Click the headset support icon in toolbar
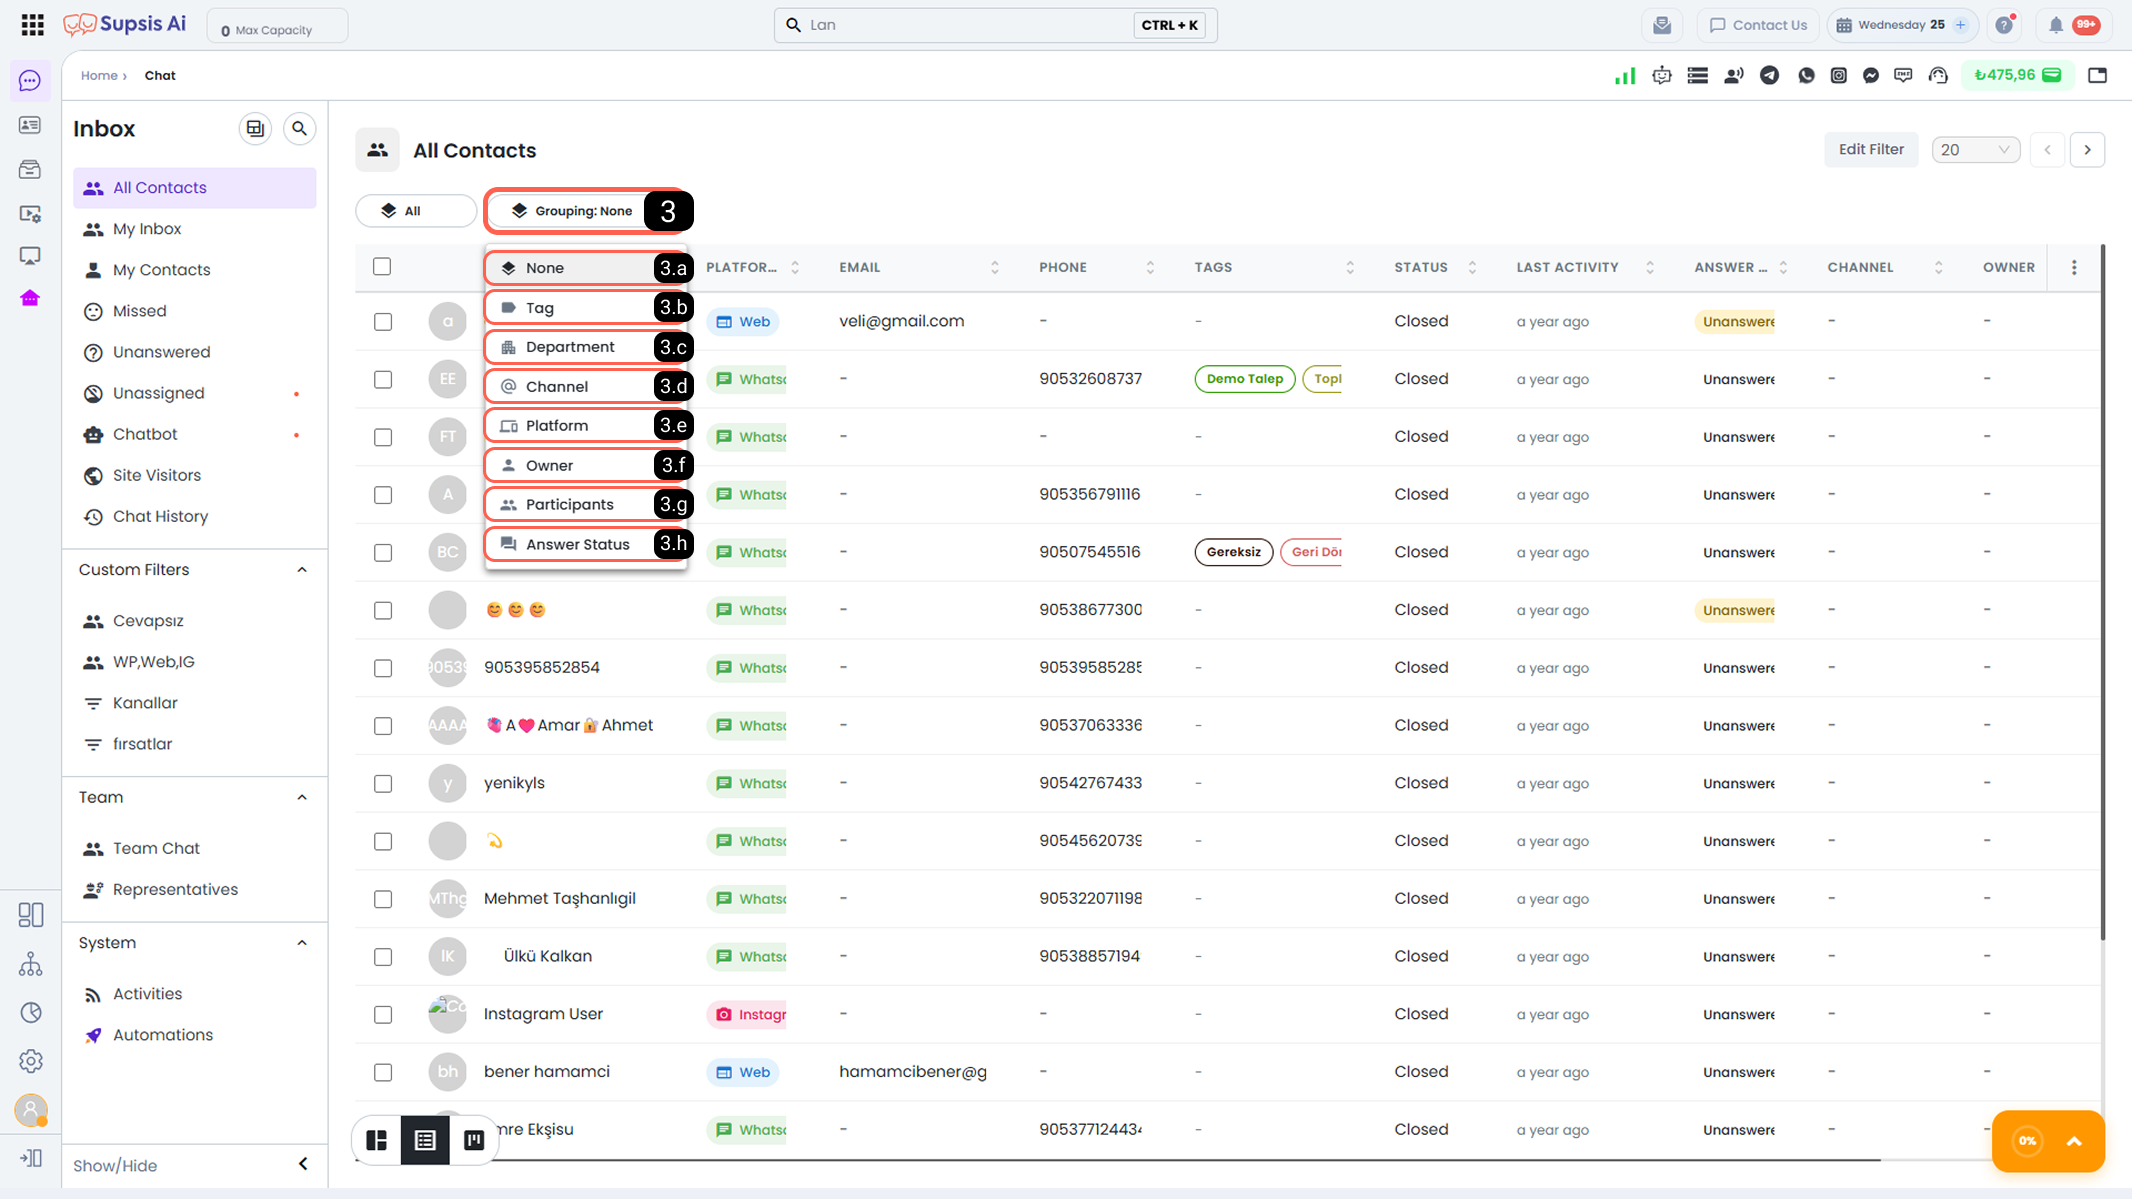Screen dimensions: 2132x1199 point(1938,75)
